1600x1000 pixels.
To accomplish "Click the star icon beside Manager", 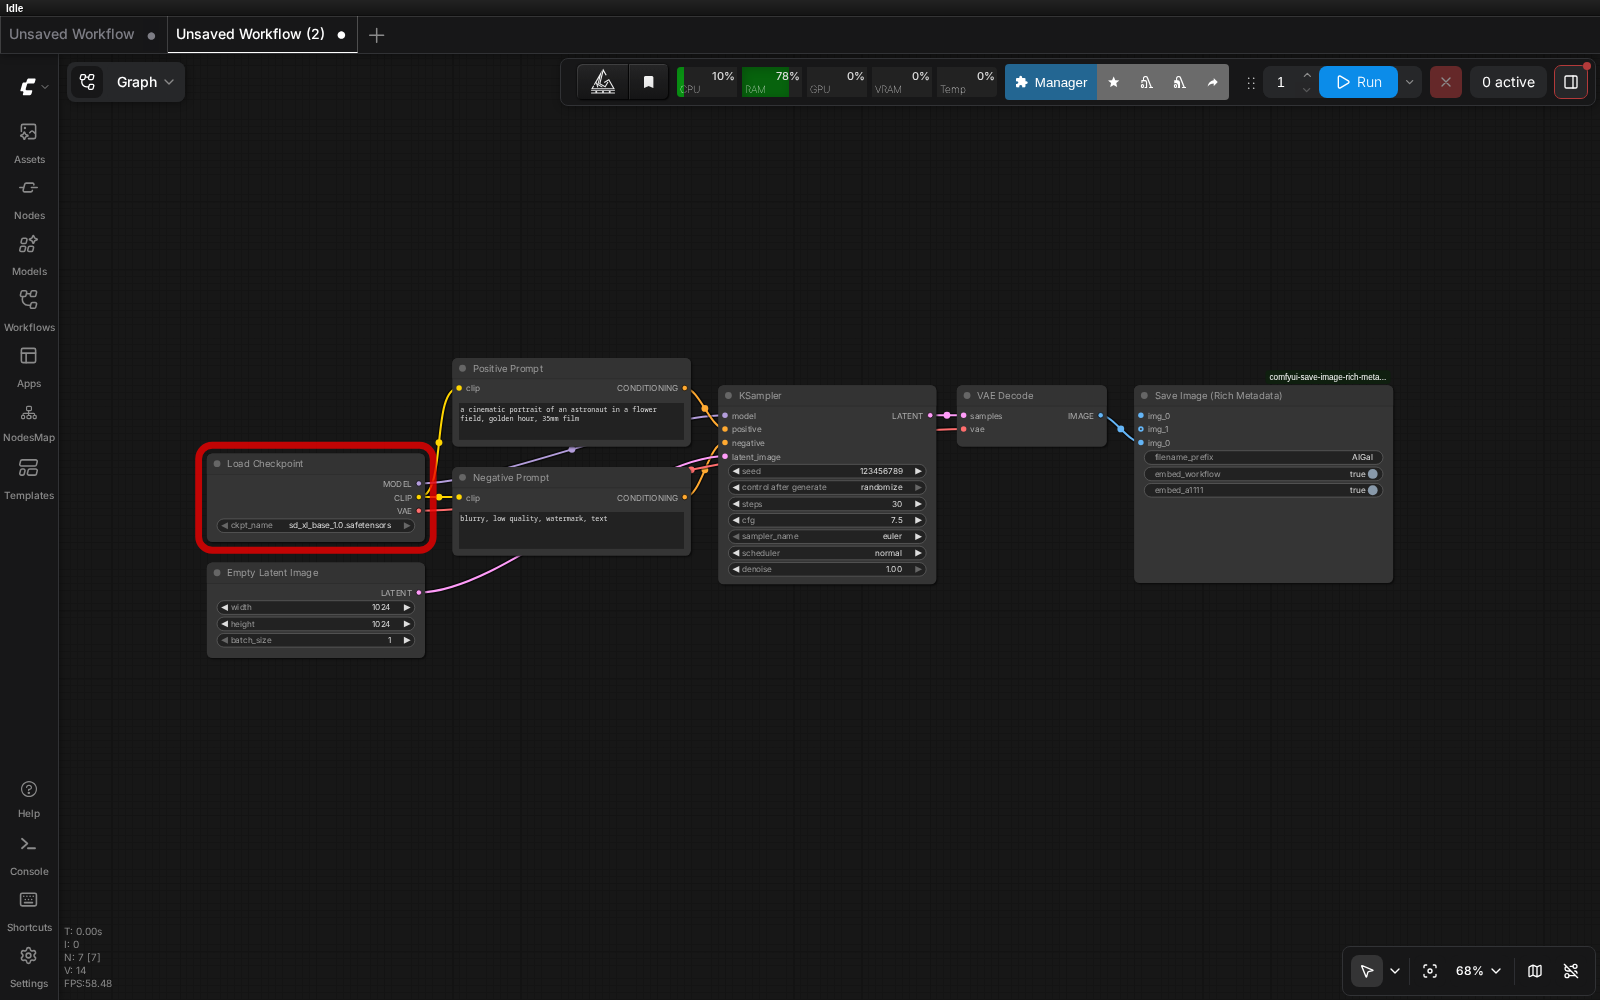I will 1113,82.
